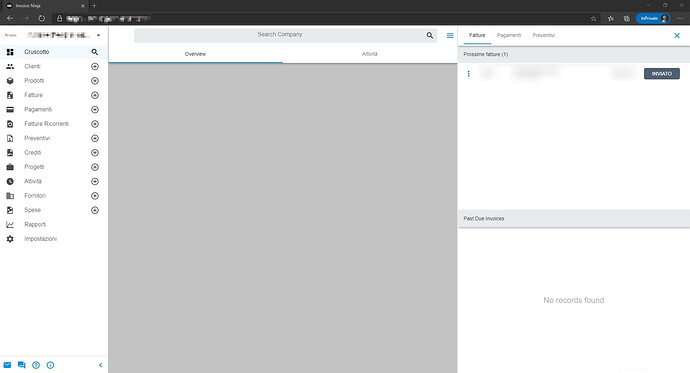Open the email icon in bottom bar
Screen dimensions: 690x373
pyautogui.click(x=7, y=365)
